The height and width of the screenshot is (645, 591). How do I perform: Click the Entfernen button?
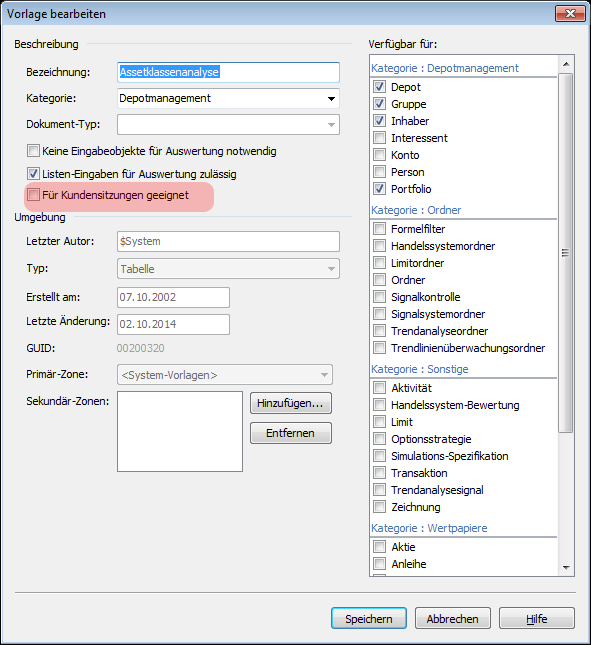tap(290, 433)
